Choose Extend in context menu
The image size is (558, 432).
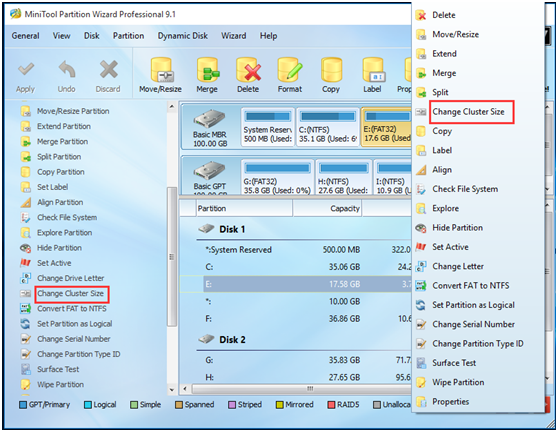click(444, 54)
